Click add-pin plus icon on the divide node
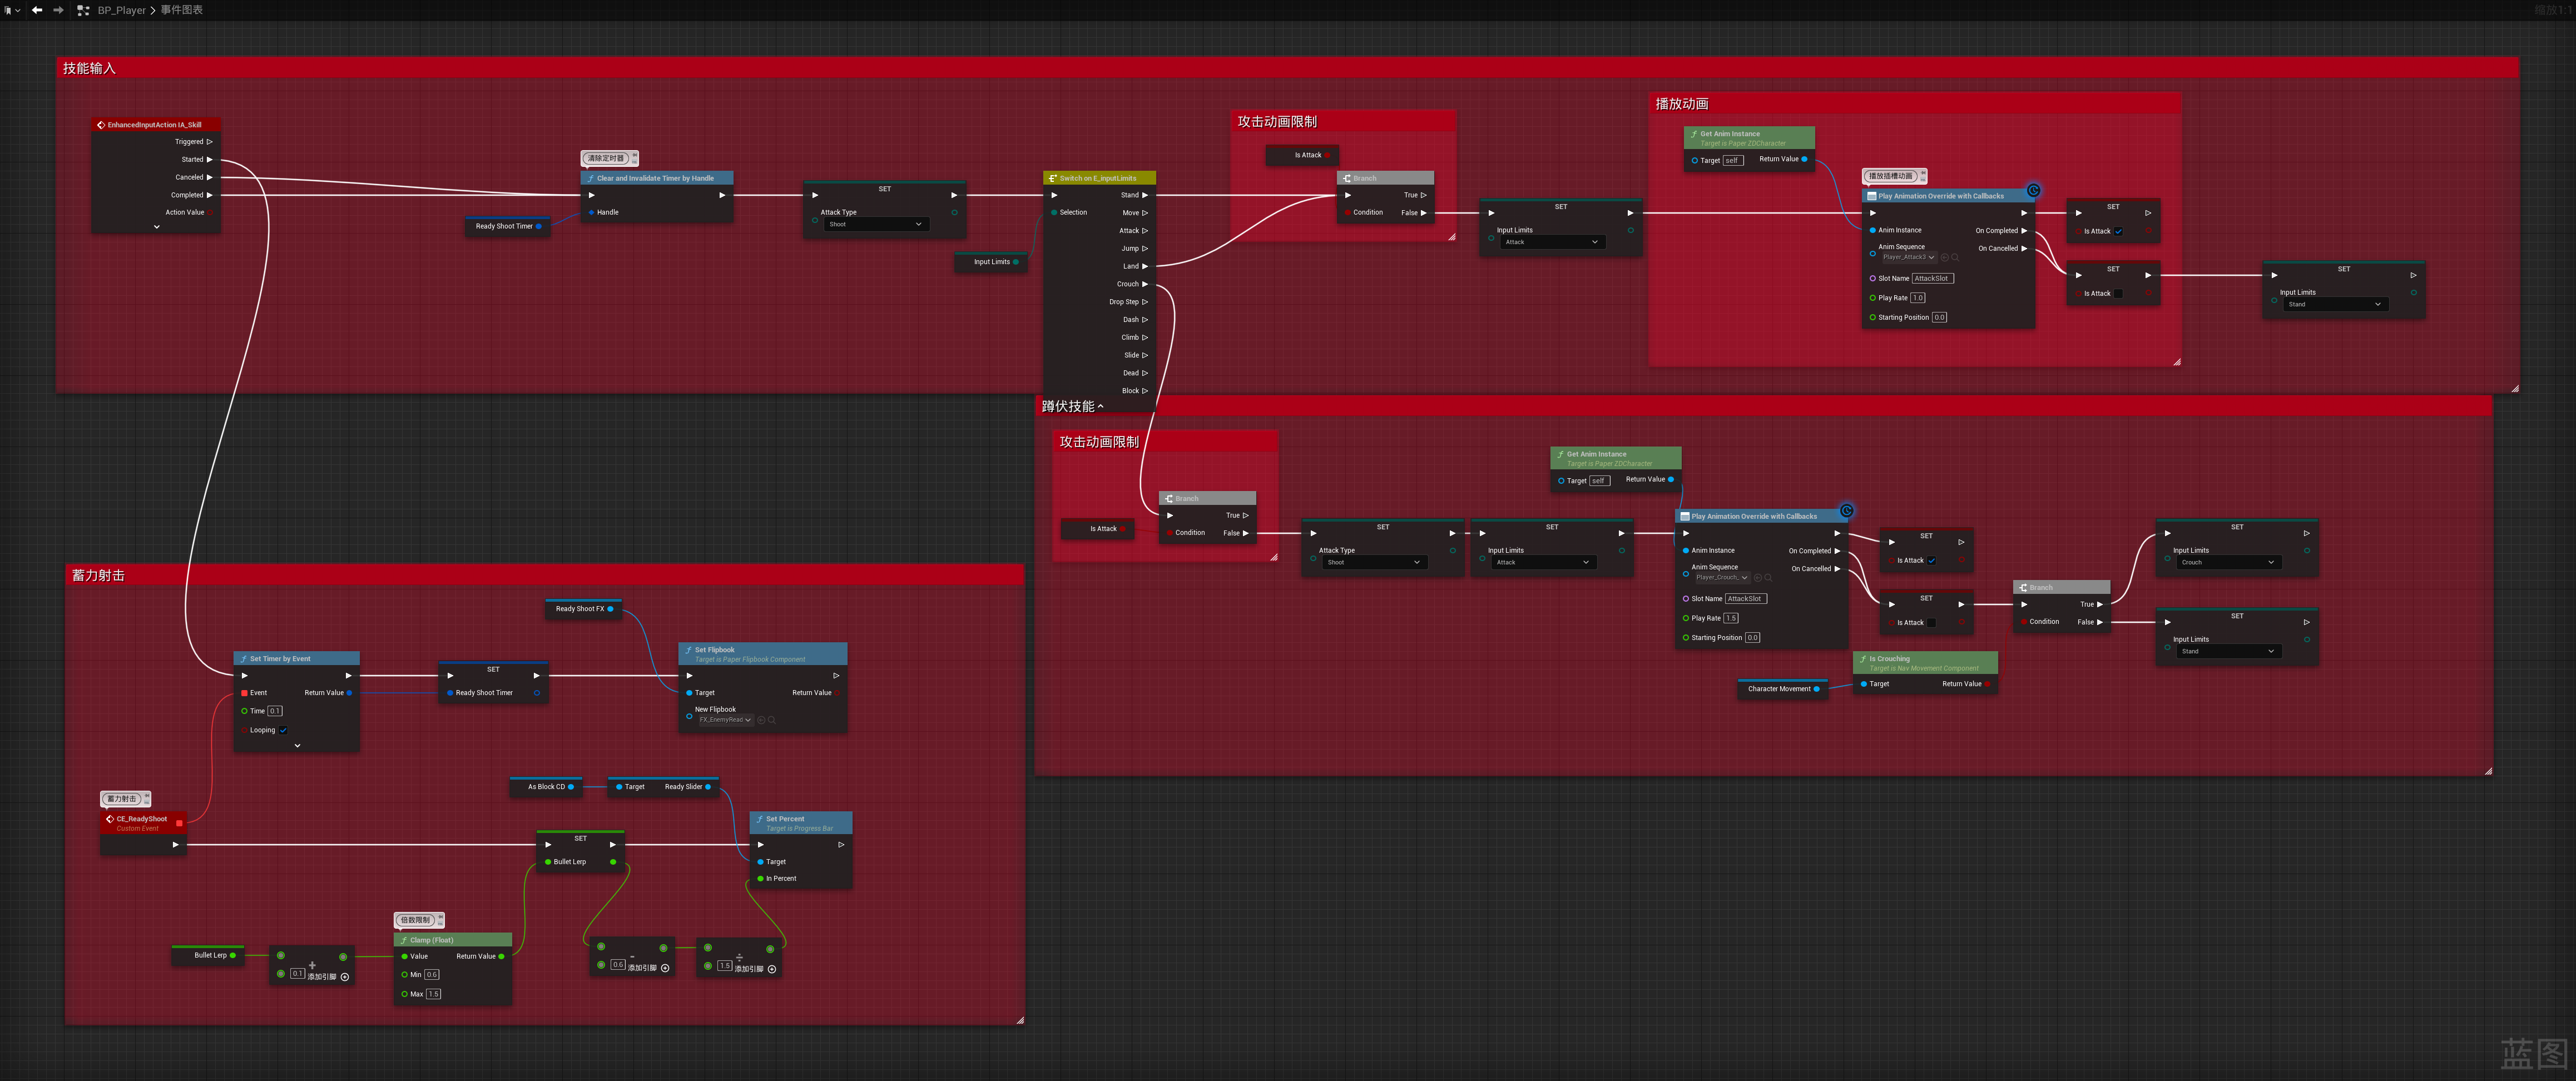This screenshot has width=2576, height=1081. click(x=771, y=969)
